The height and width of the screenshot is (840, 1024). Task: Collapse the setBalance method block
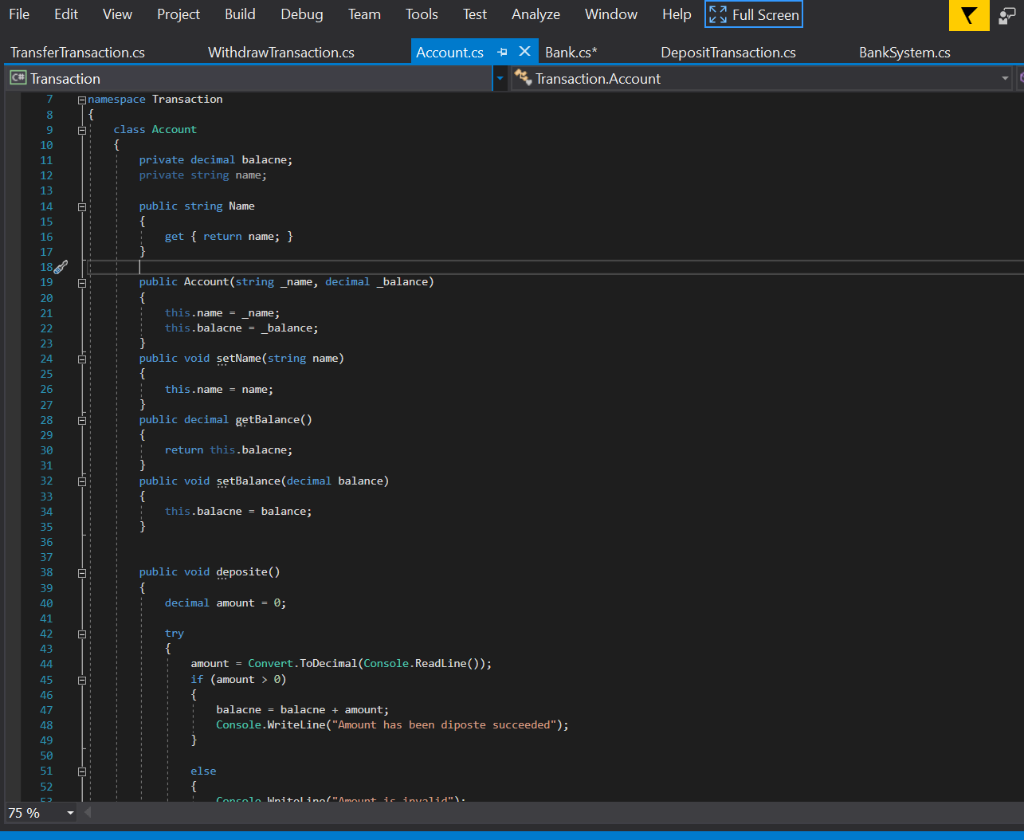click(x=82, y=481)
